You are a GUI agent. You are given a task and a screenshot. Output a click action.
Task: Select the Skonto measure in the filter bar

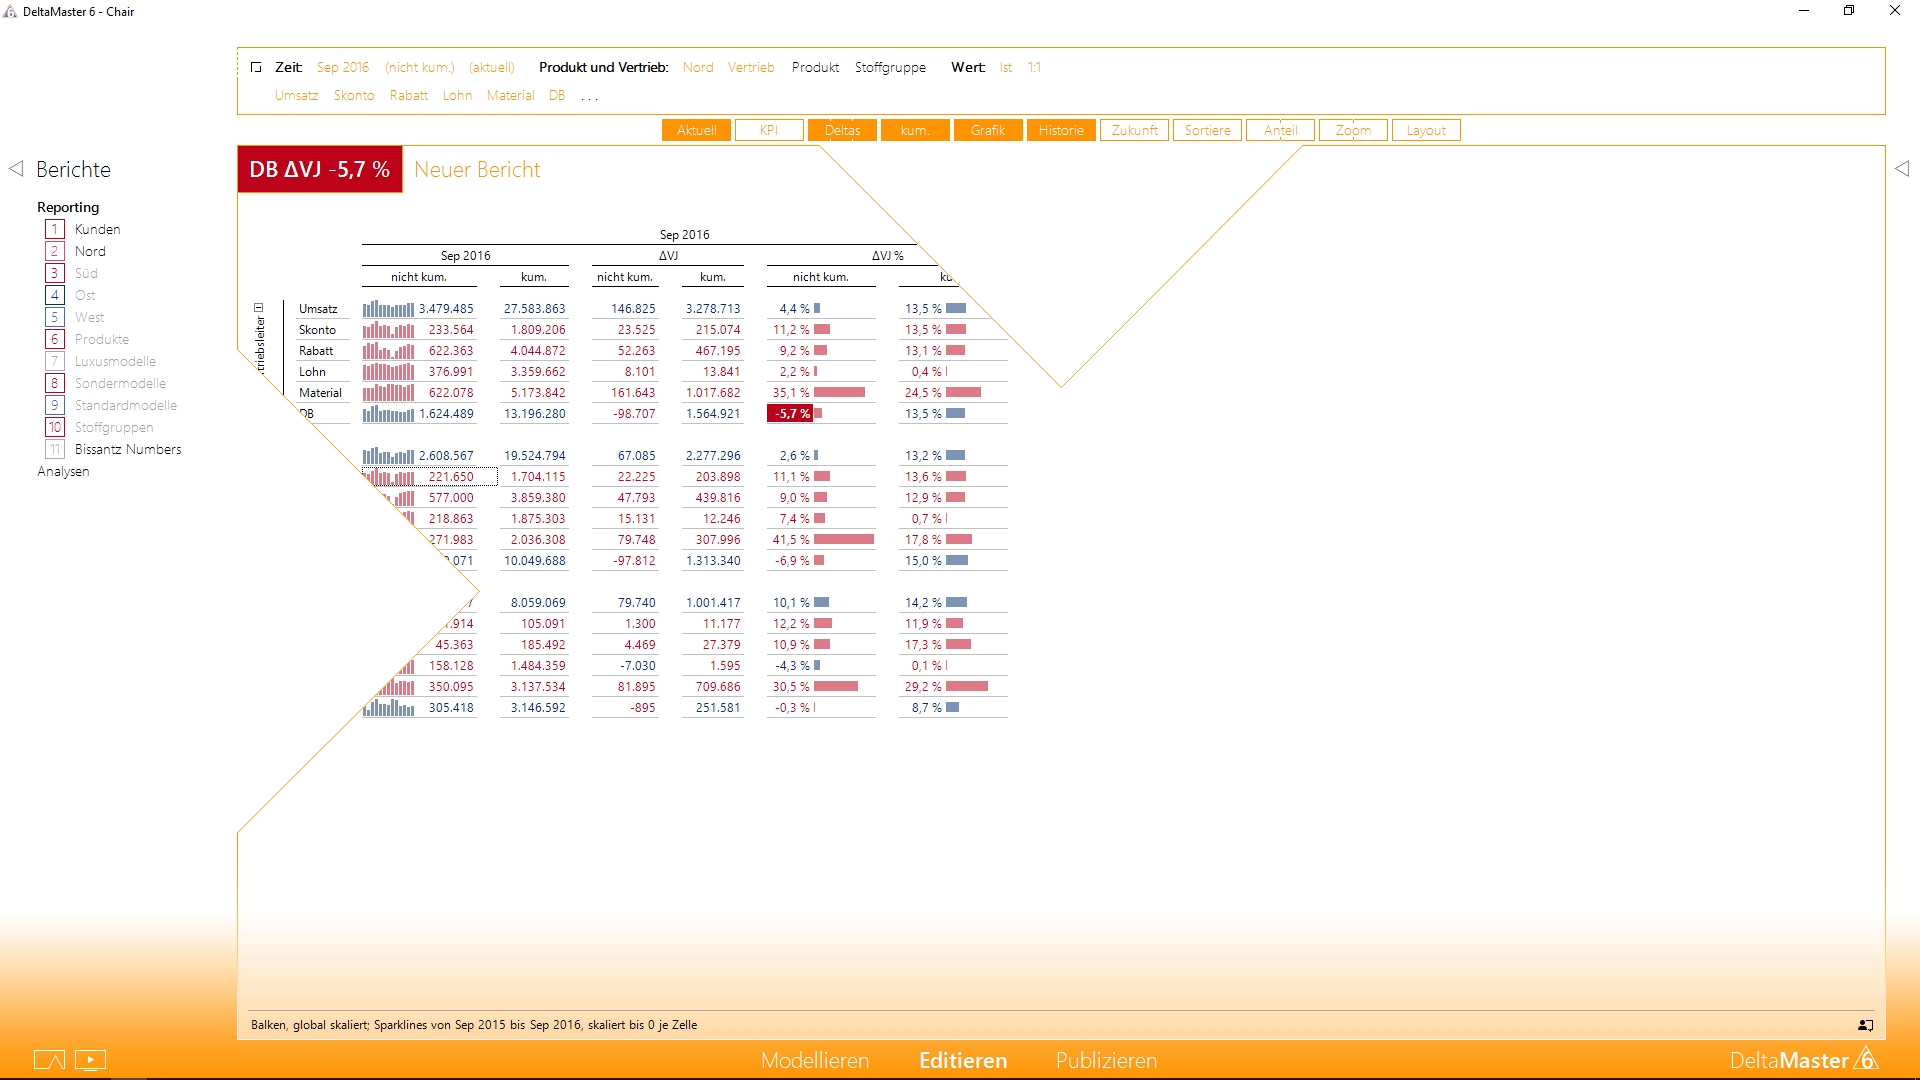pos(353,95)
